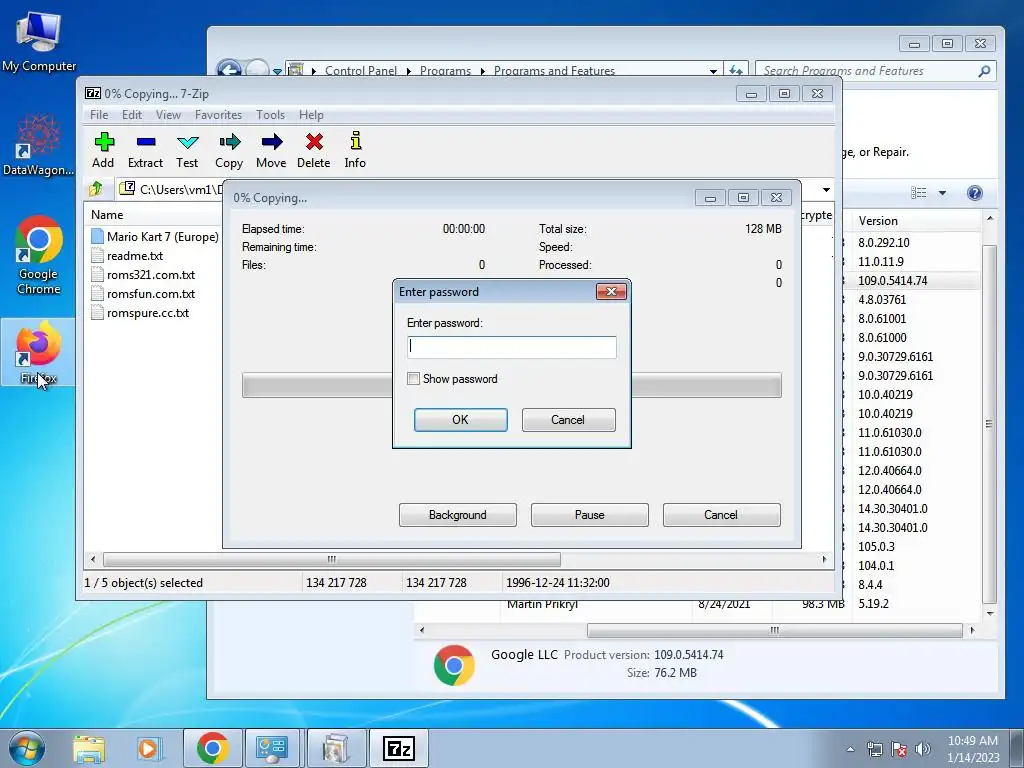
Task: Click the Action Center flag tray icon
Action: coord(899,749)
